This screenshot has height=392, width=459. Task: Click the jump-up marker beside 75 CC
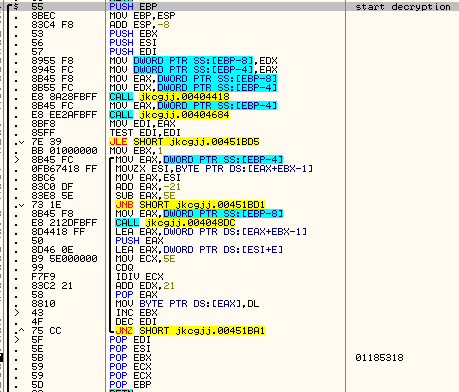(21, 331)
